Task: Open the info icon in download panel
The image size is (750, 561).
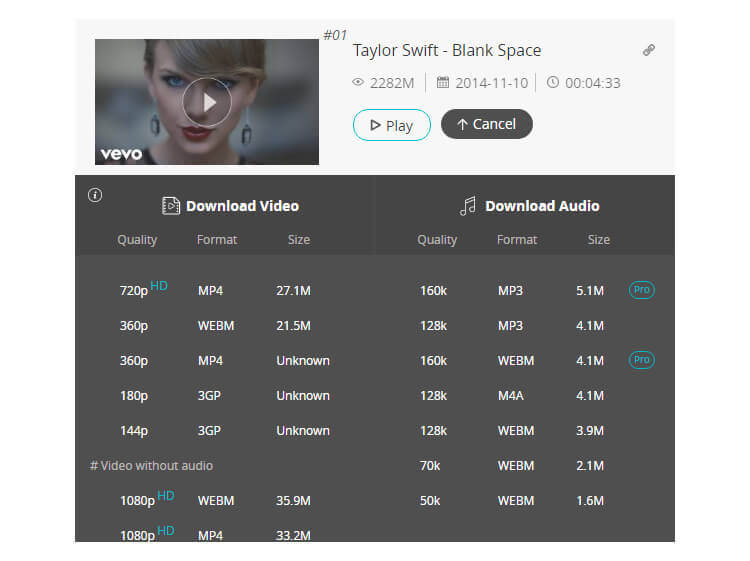Action: [x=95, y=195]
